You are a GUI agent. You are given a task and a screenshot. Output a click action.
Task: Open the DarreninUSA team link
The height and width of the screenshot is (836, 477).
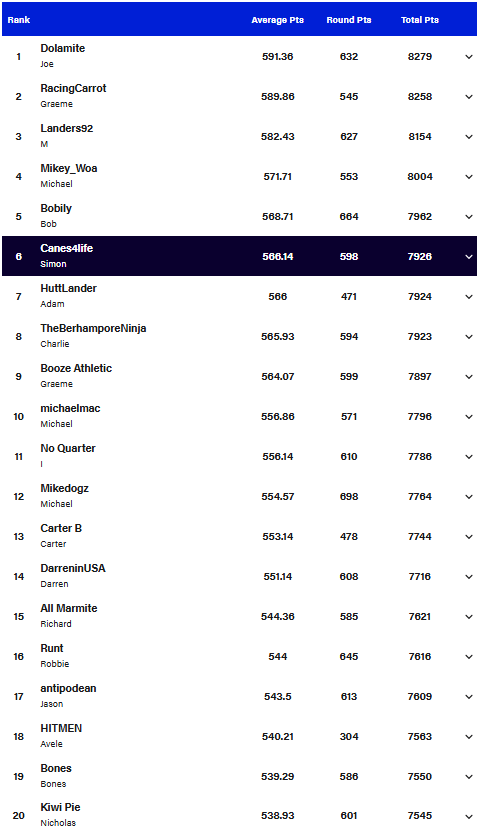coord(73,568)
